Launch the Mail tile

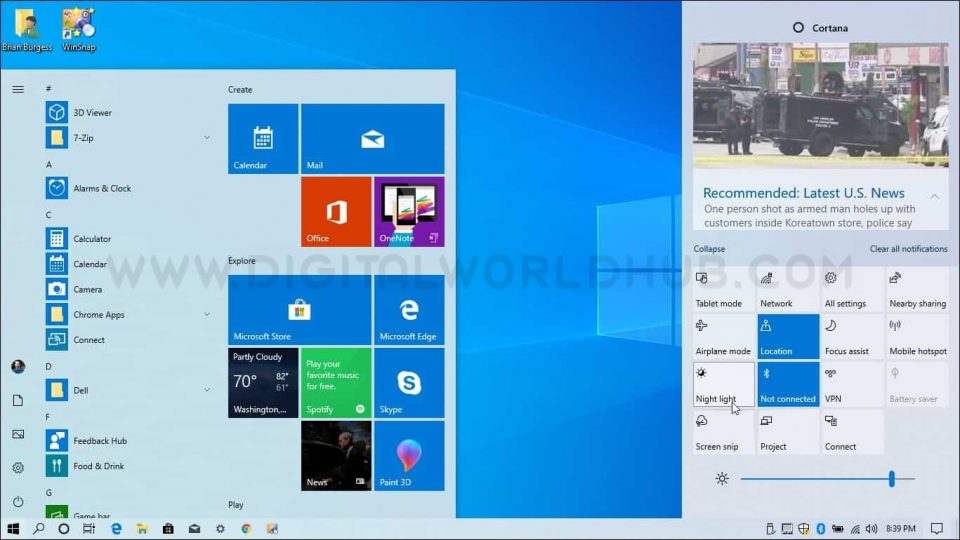pos(372,139)
